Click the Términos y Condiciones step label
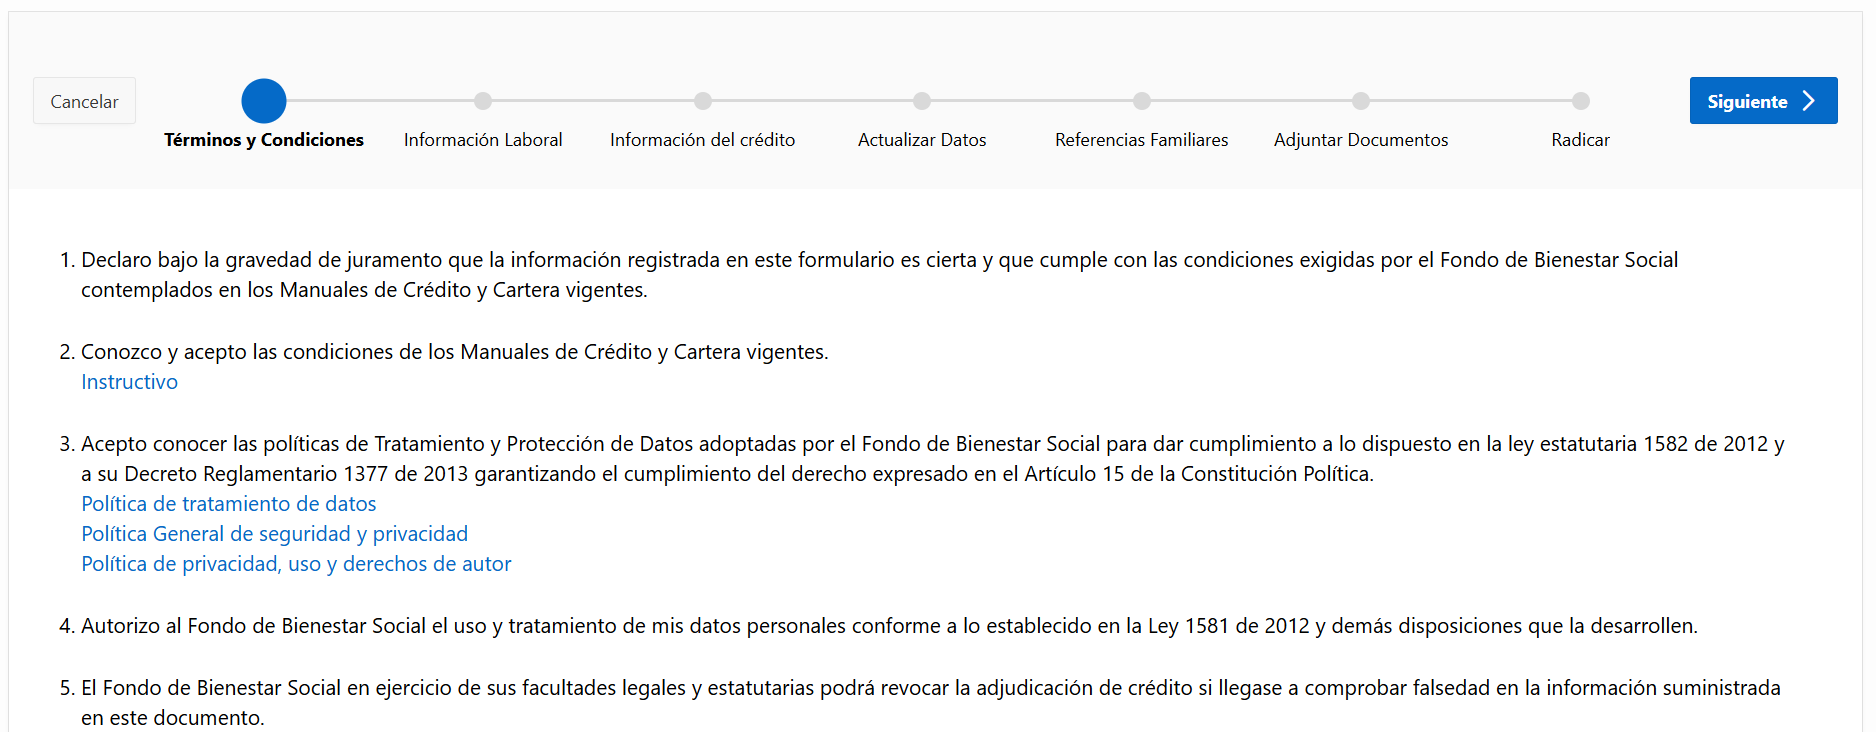Screen dimensions: 1876x732 click(x=264, y=140)
